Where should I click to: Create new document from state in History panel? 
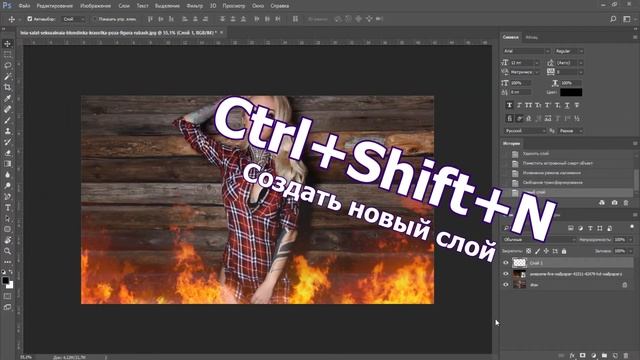[602, 202]
